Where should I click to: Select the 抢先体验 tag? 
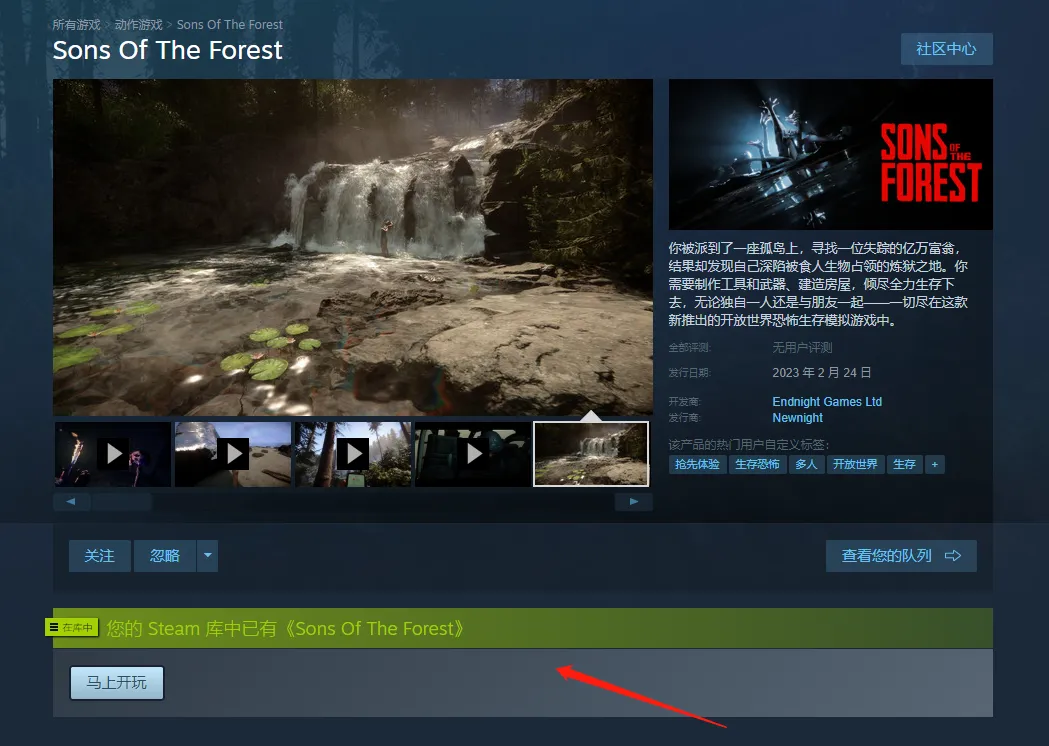coord(697,464)
